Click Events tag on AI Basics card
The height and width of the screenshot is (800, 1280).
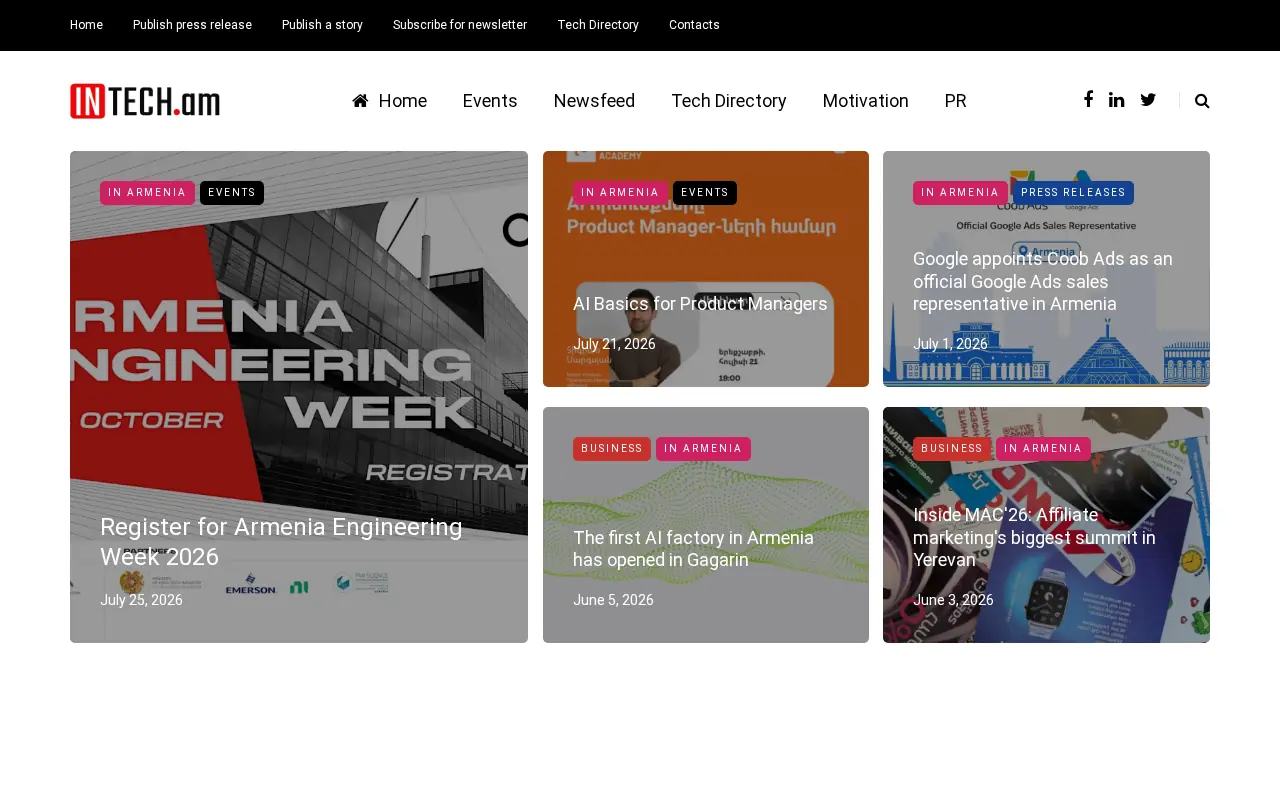tap(705, 193)
